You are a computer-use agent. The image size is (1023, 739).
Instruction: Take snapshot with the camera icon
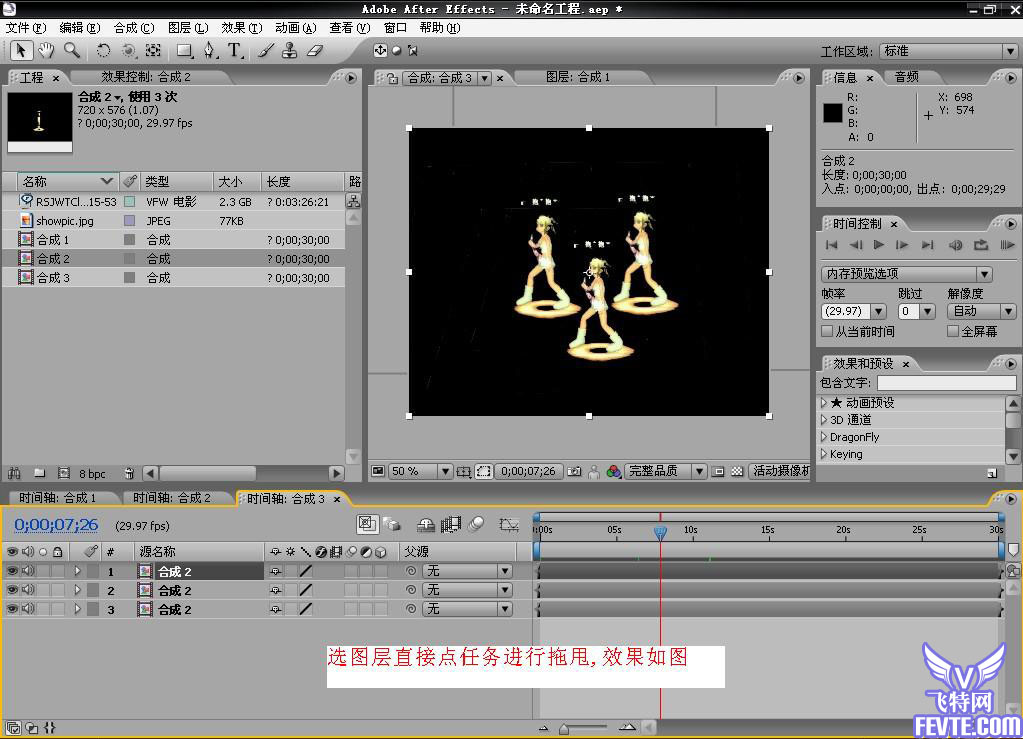pyautogui.click(x=574, y=471)
